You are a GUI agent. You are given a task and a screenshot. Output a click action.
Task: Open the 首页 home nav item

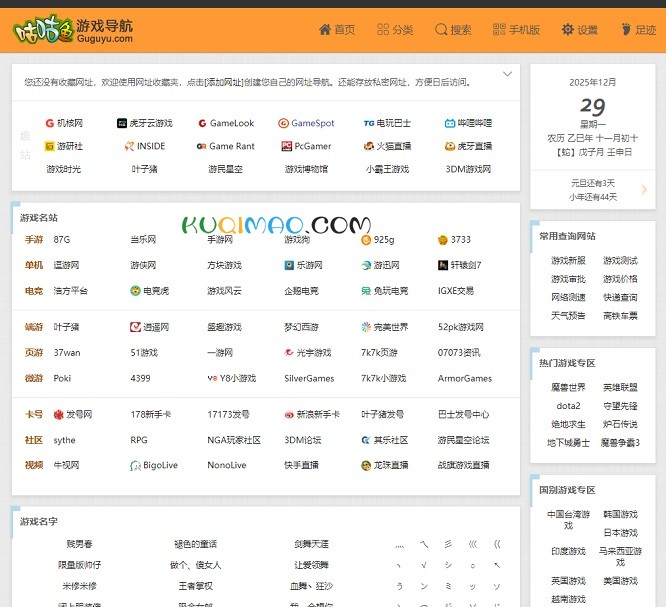coord(337,30)
